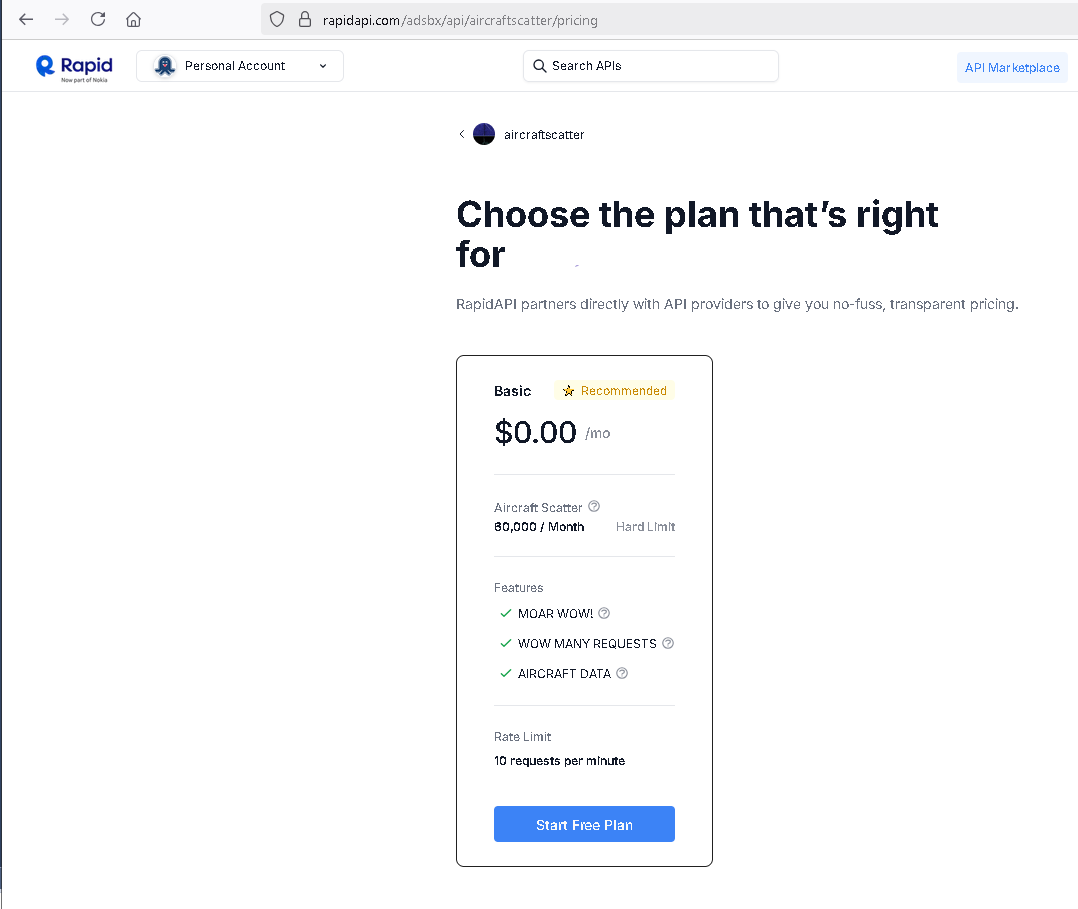Screen dimensions: 1078x909
Task: Click the padlock site security icon
Action: [x=305, y=19]
